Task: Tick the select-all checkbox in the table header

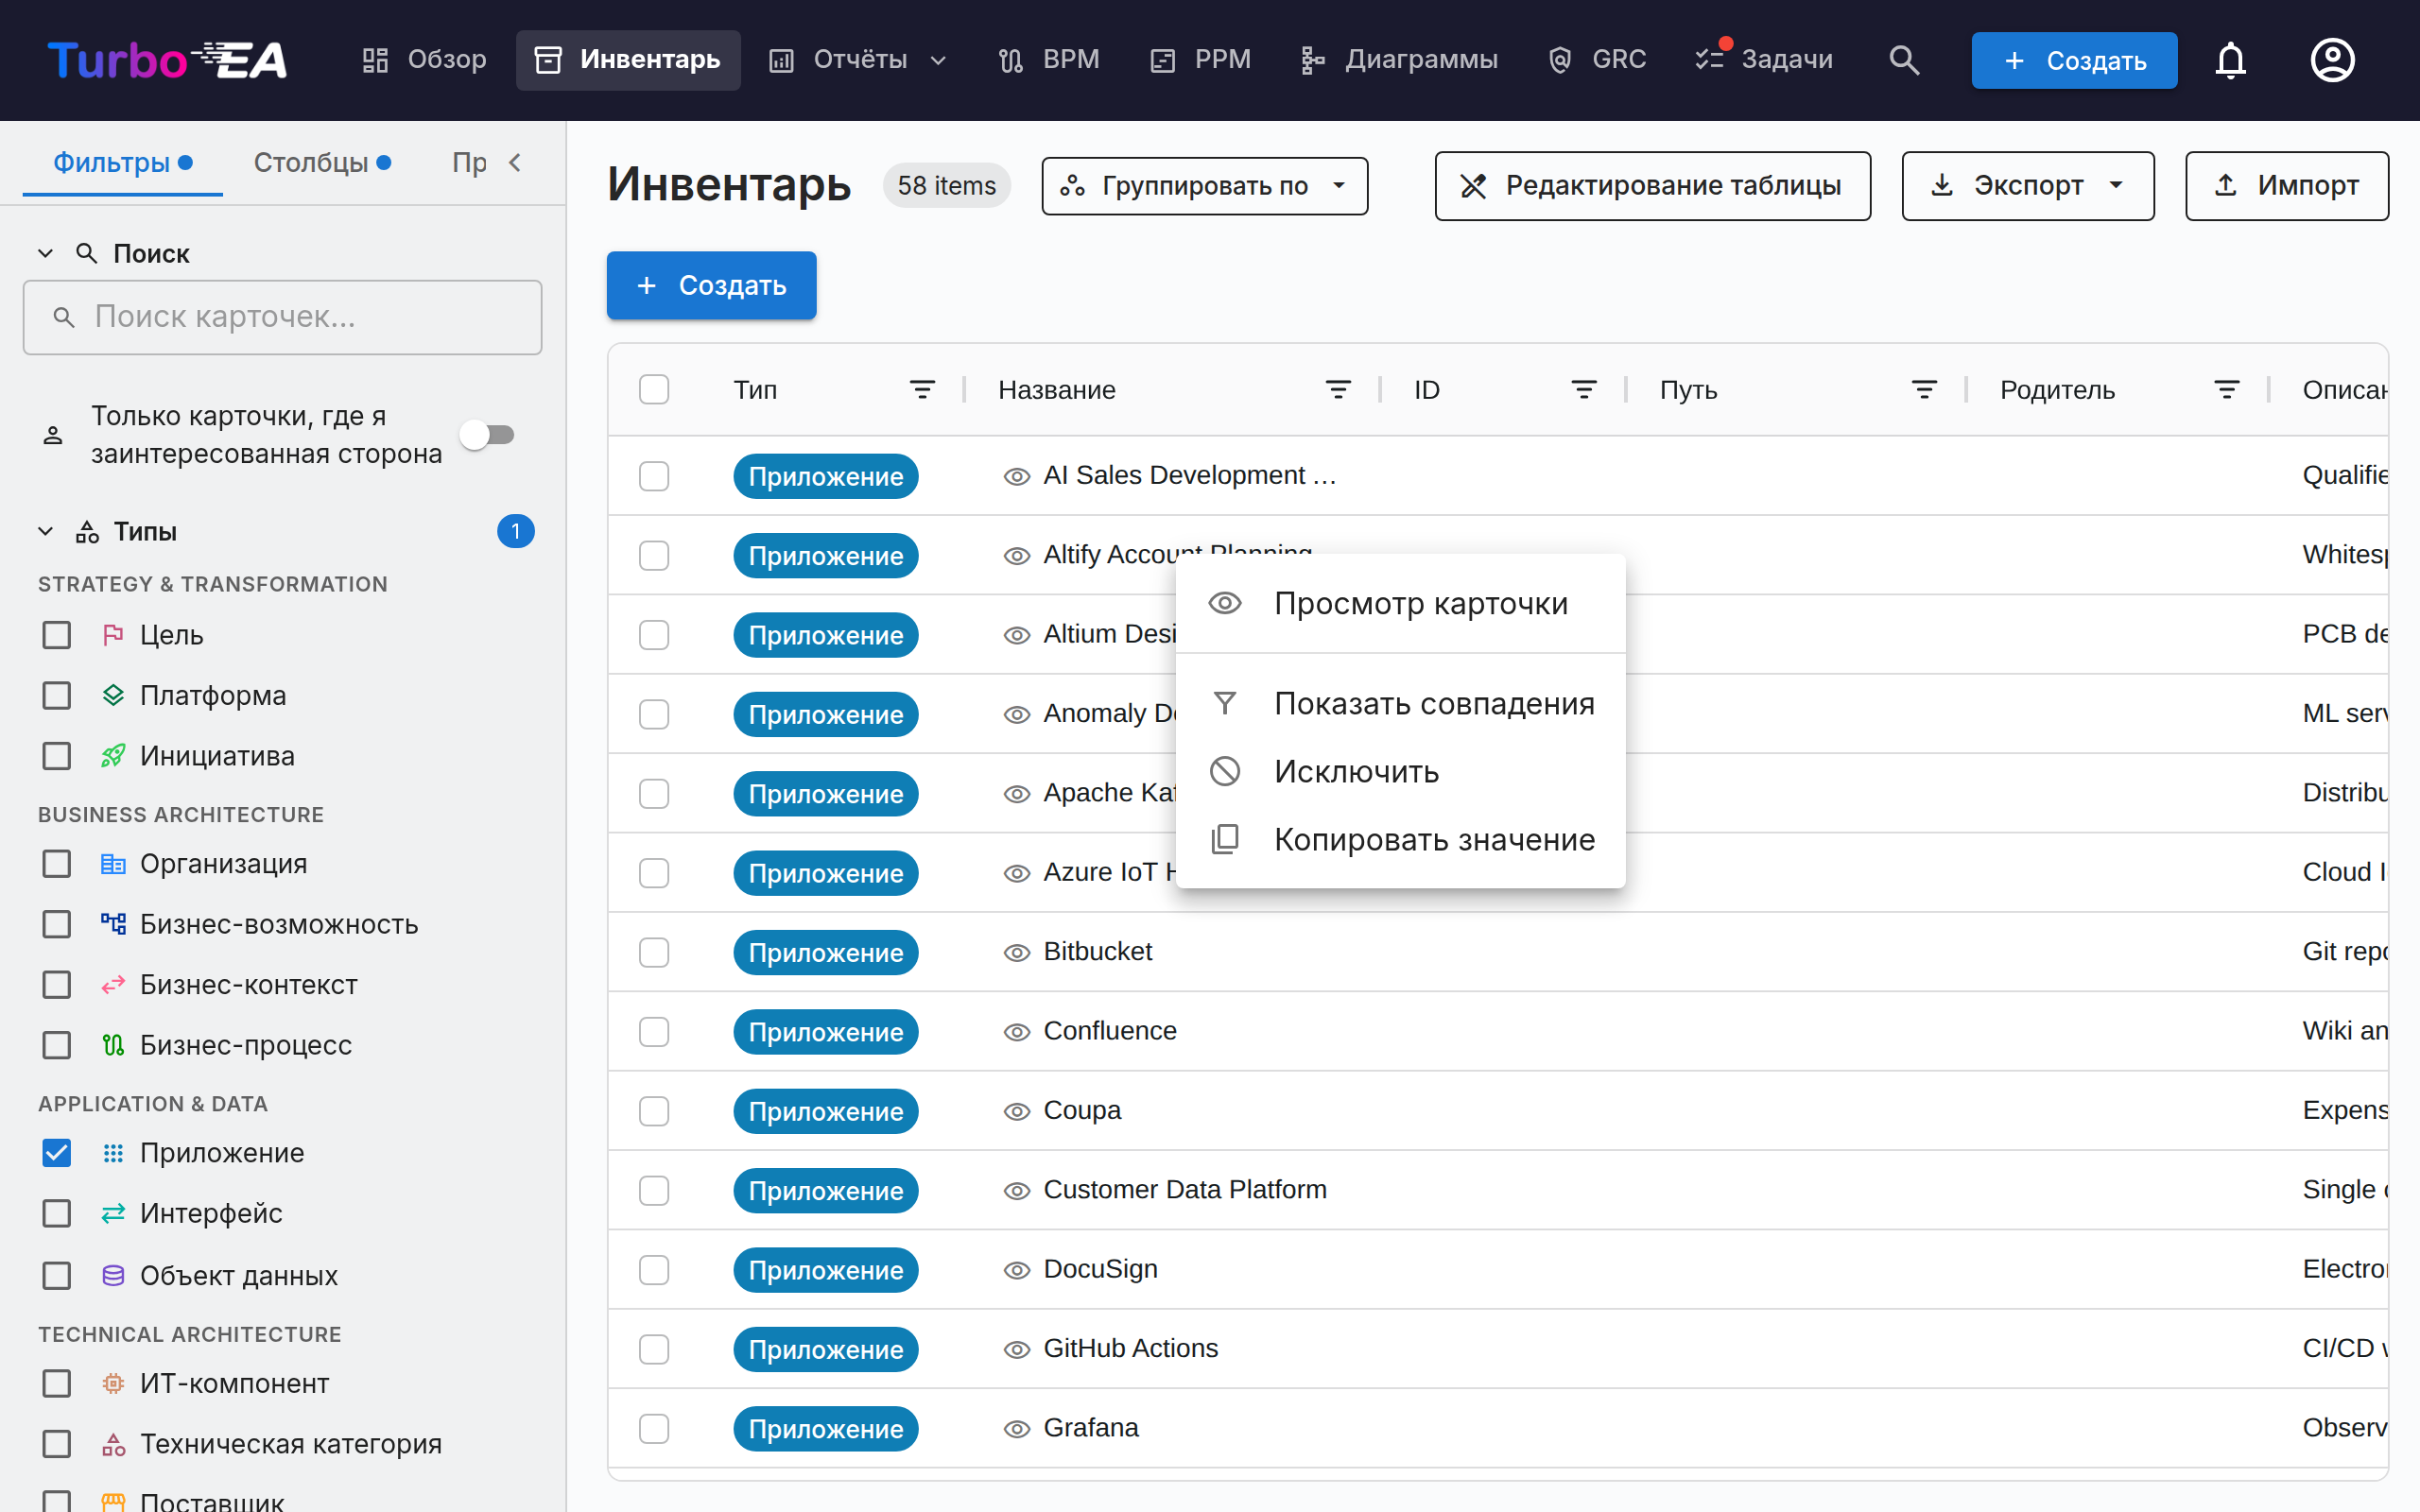Action: coord(654,389)
